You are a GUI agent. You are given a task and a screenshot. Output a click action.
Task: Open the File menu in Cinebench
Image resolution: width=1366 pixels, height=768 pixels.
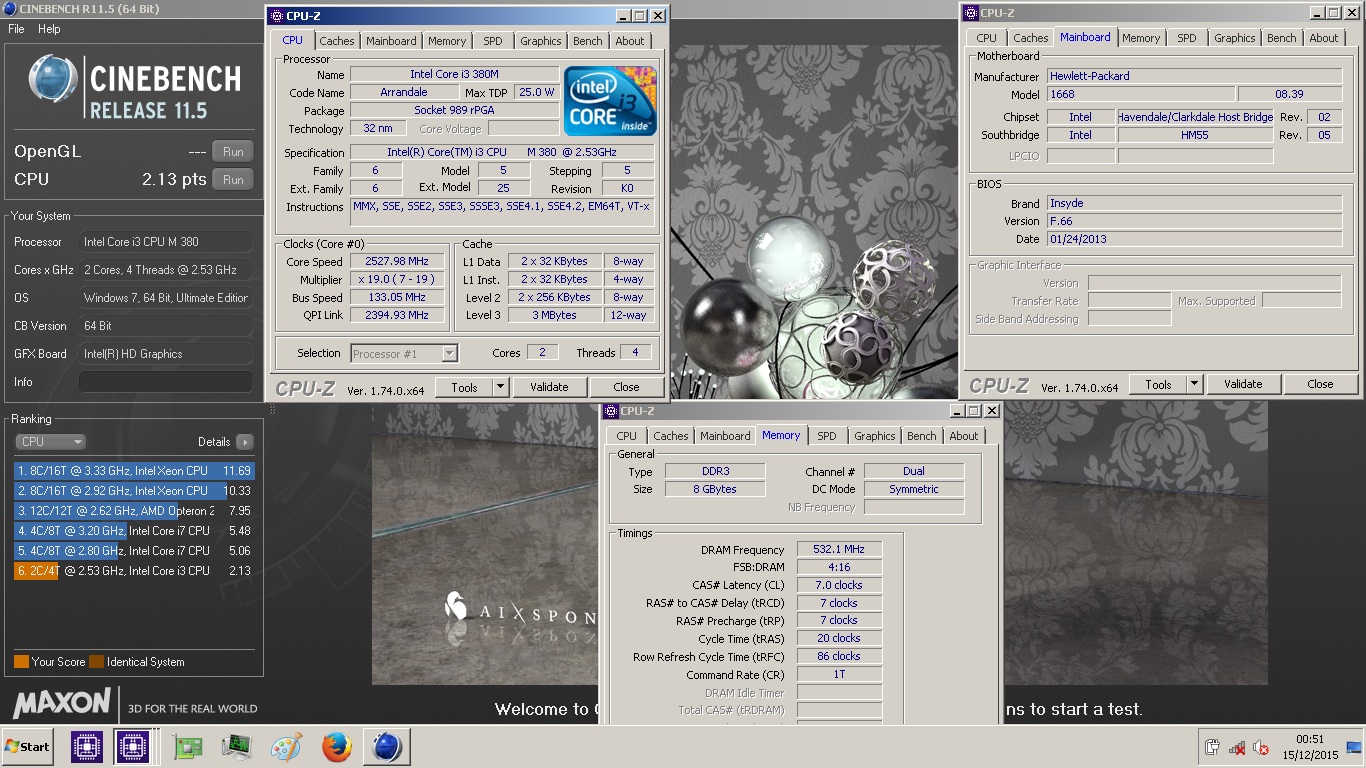coord(16,29)
